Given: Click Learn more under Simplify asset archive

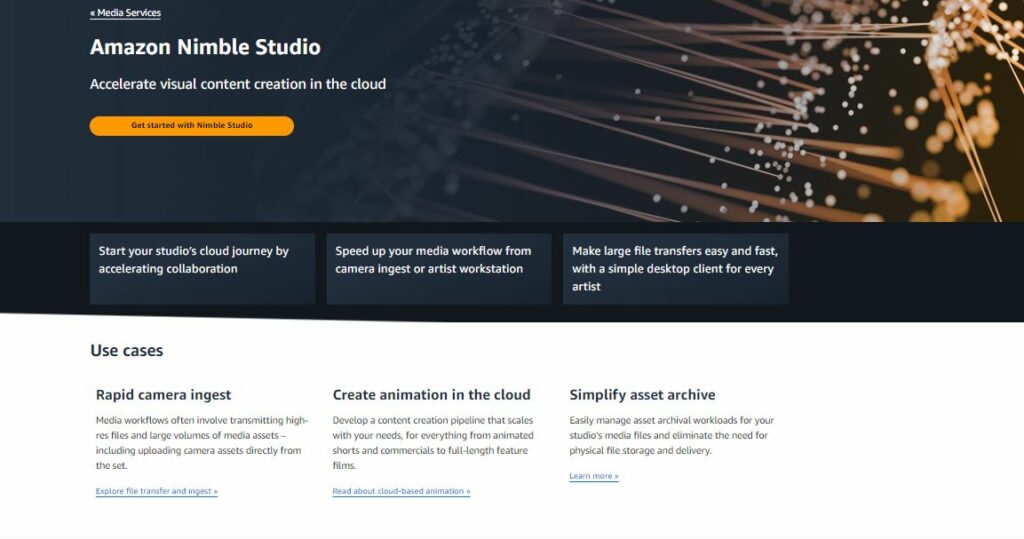Looking at the screenshot, I should click(594, 476).
